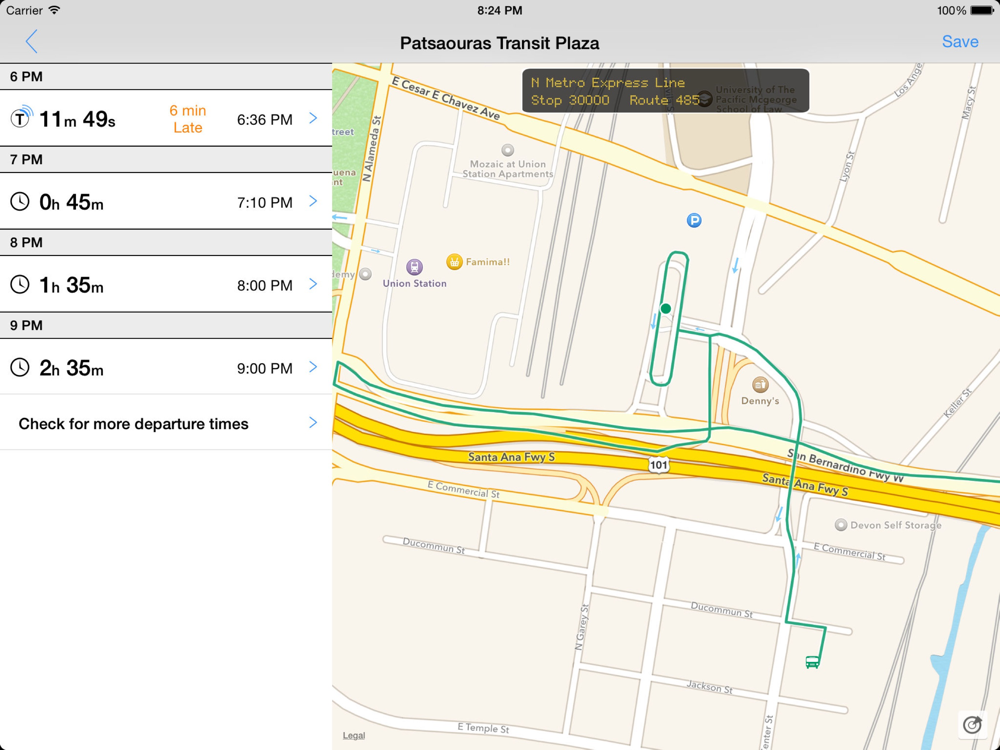Tap the Wi-Fi indicator in status bar
This screenshot has width=1000, height=750.
(x=55, y=10)
